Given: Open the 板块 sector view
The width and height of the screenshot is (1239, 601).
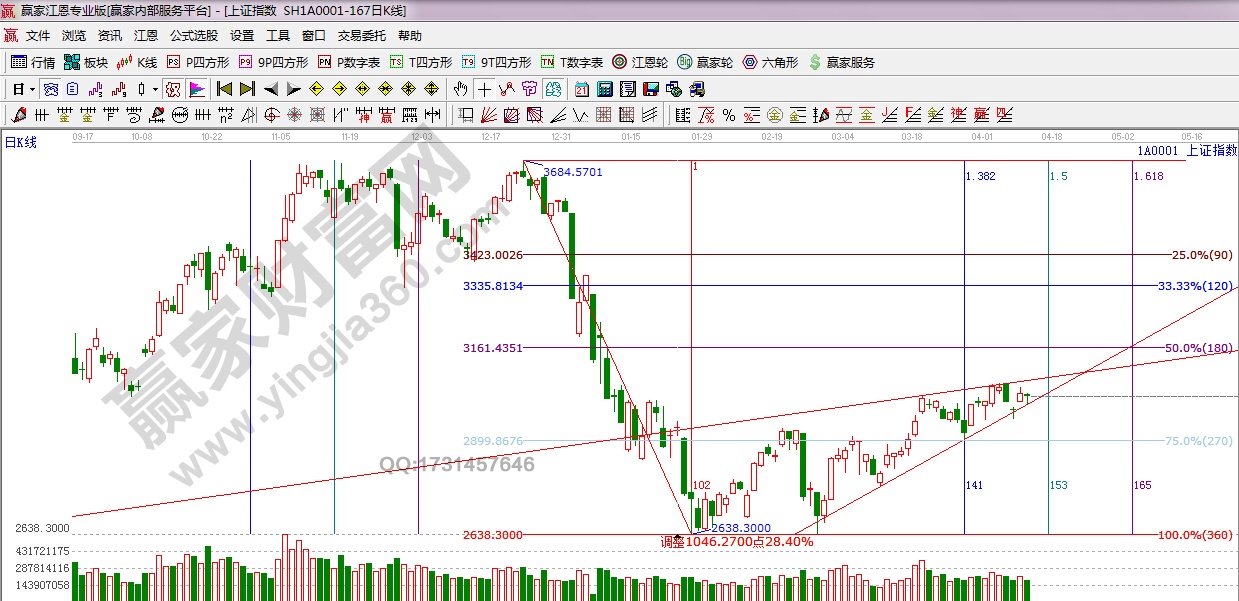Looking at the screenshot, I should [x=85, y=62].
